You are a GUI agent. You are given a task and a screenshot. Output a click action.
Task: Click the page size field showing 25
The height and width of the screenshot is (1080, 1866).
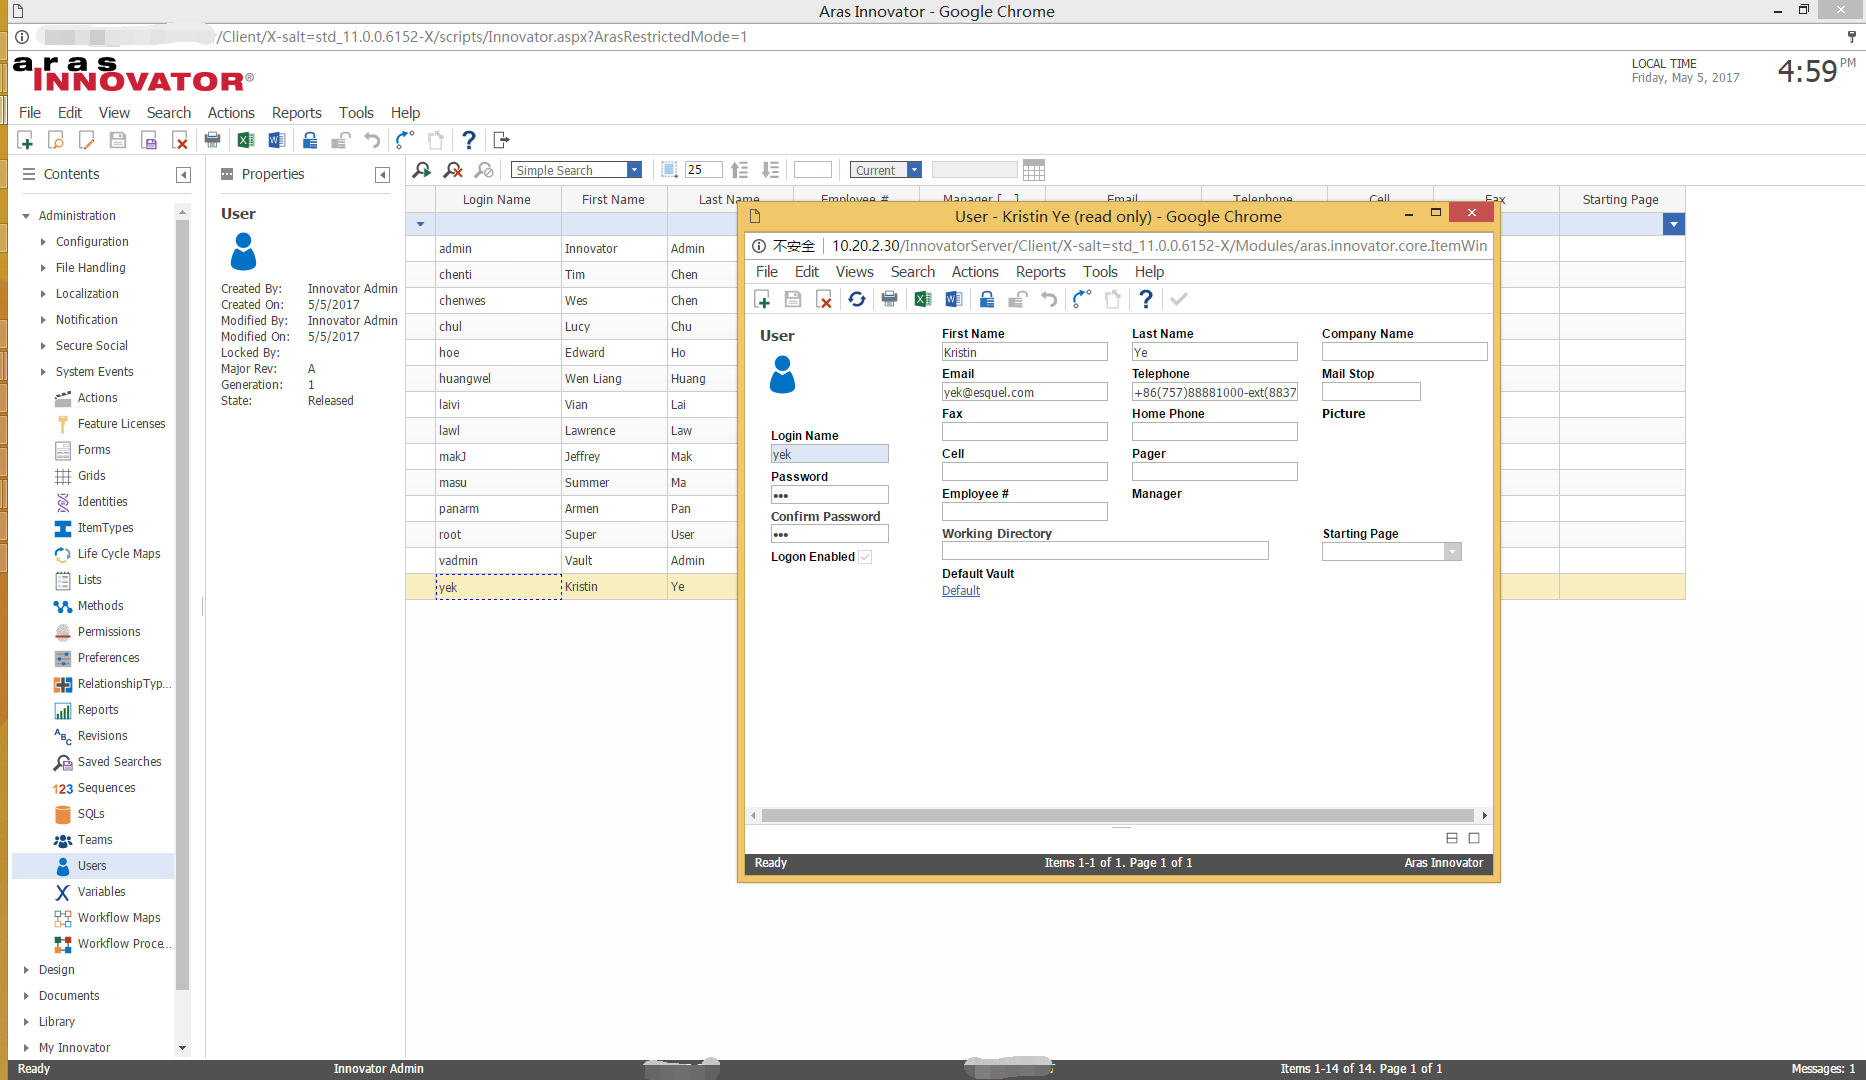coord(703,170)
